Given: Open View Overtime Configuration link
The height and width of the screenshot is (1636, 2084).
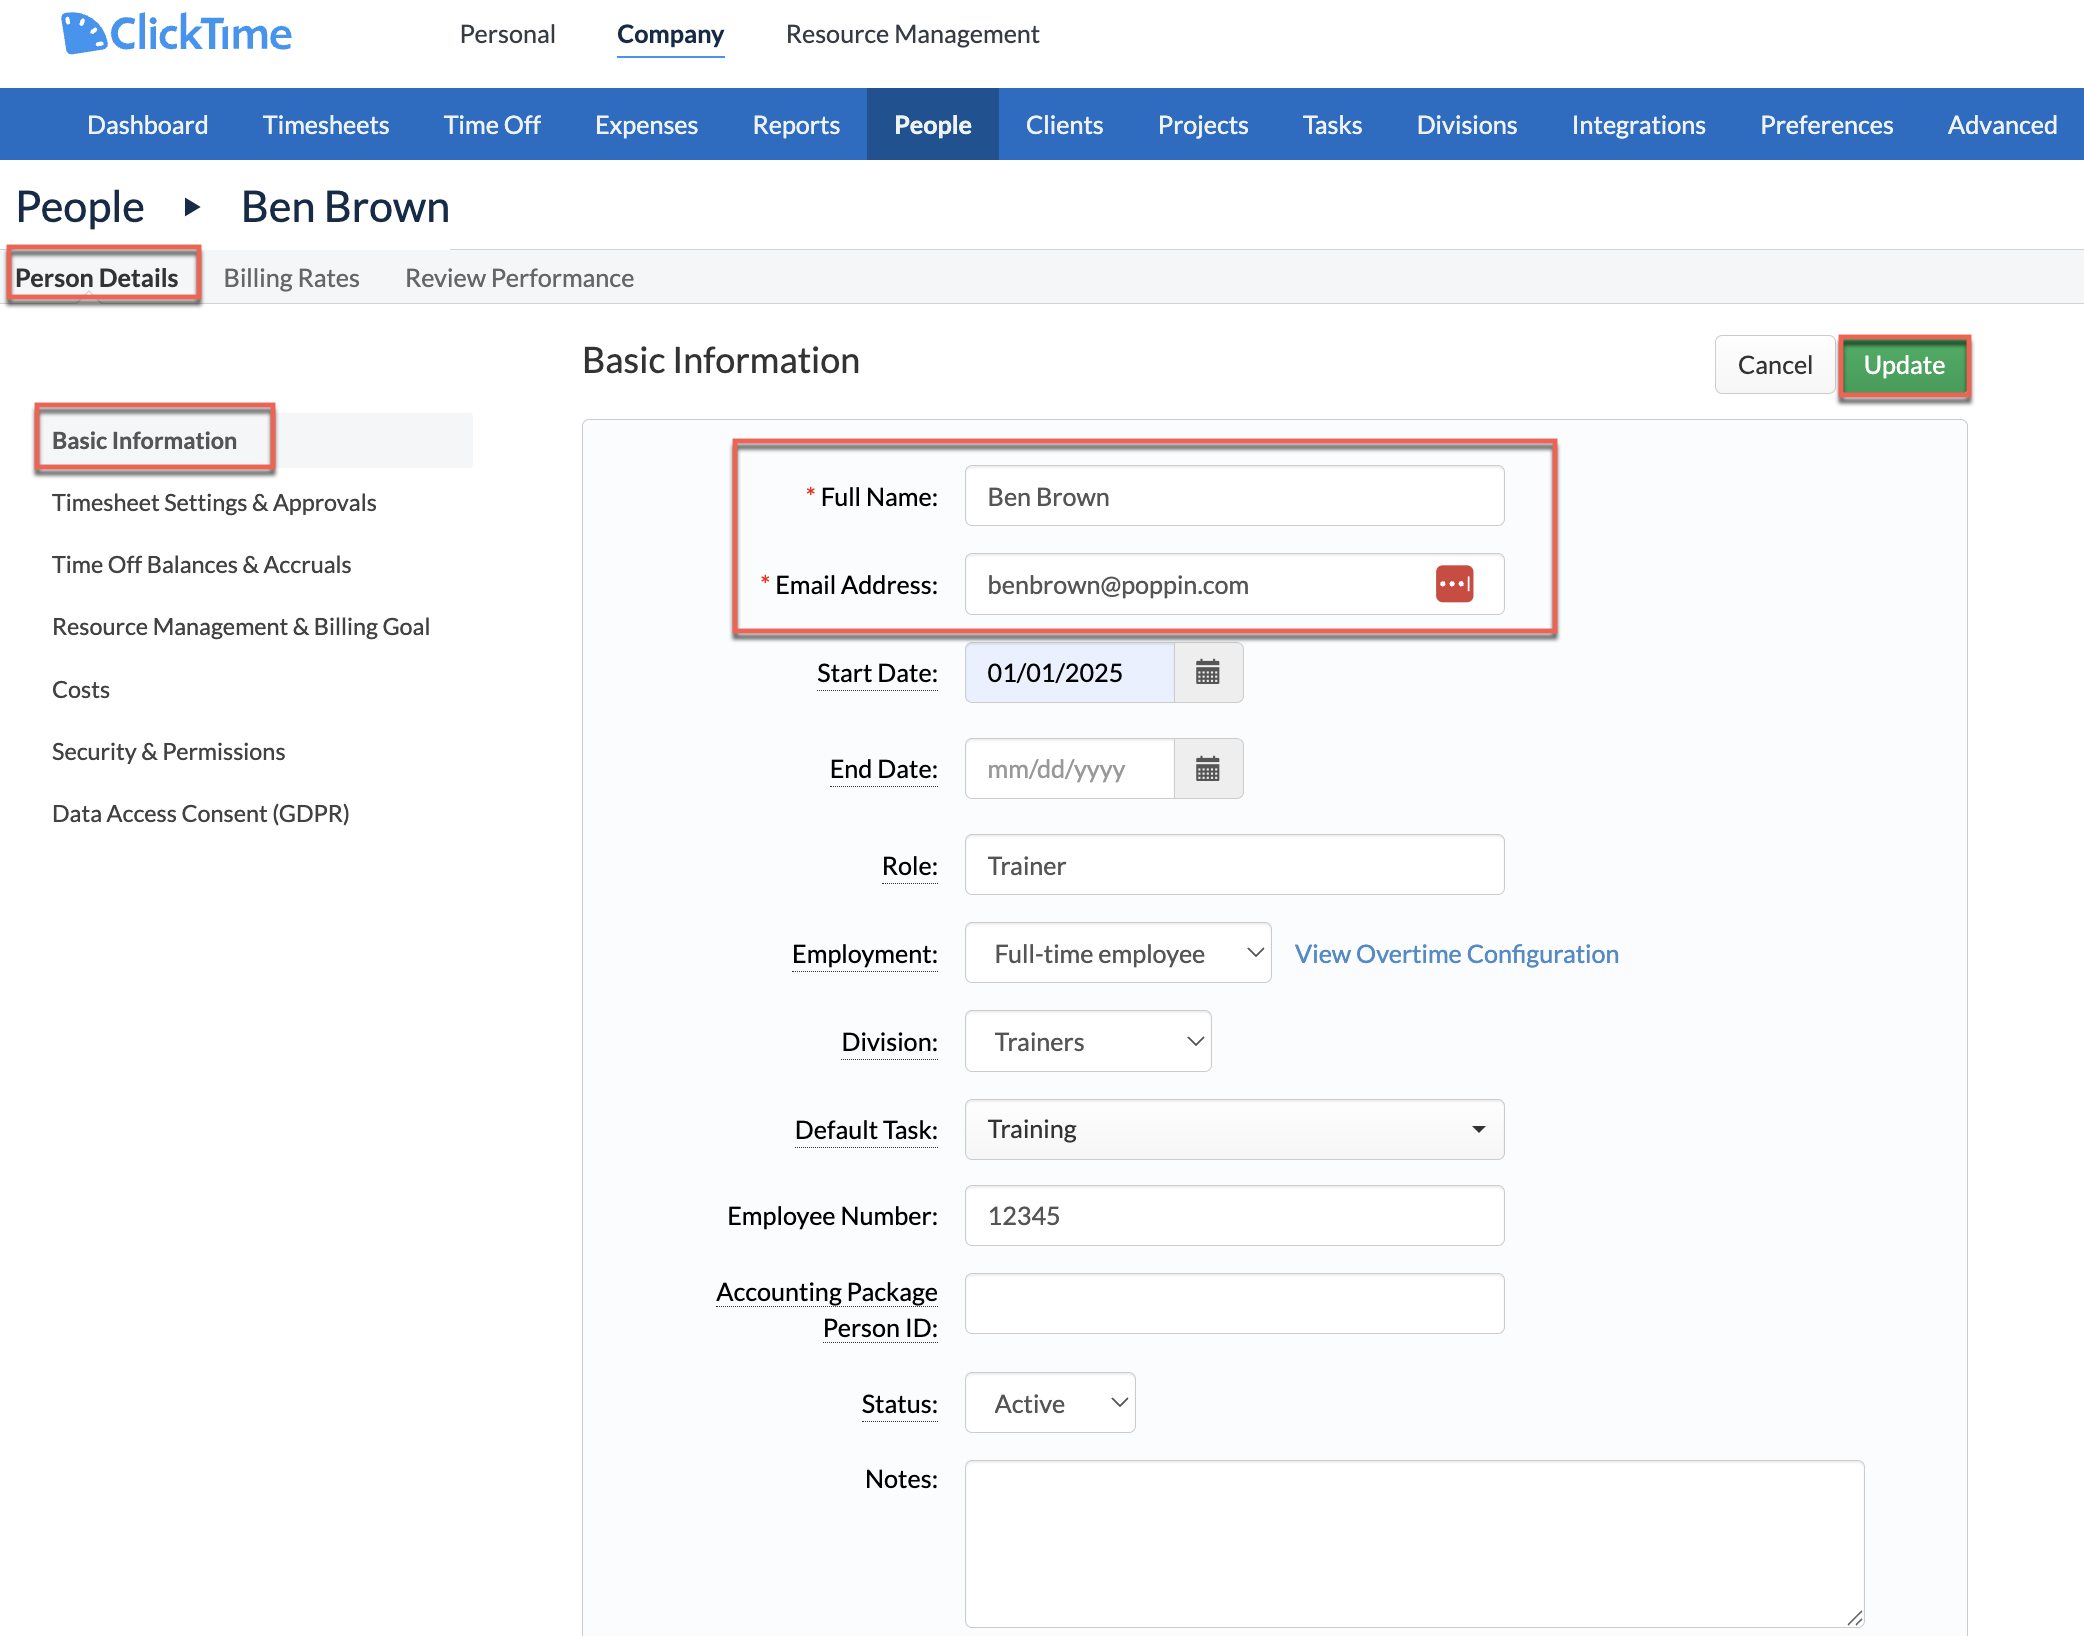Looking at the screenshot, I should coord(1456,954).
